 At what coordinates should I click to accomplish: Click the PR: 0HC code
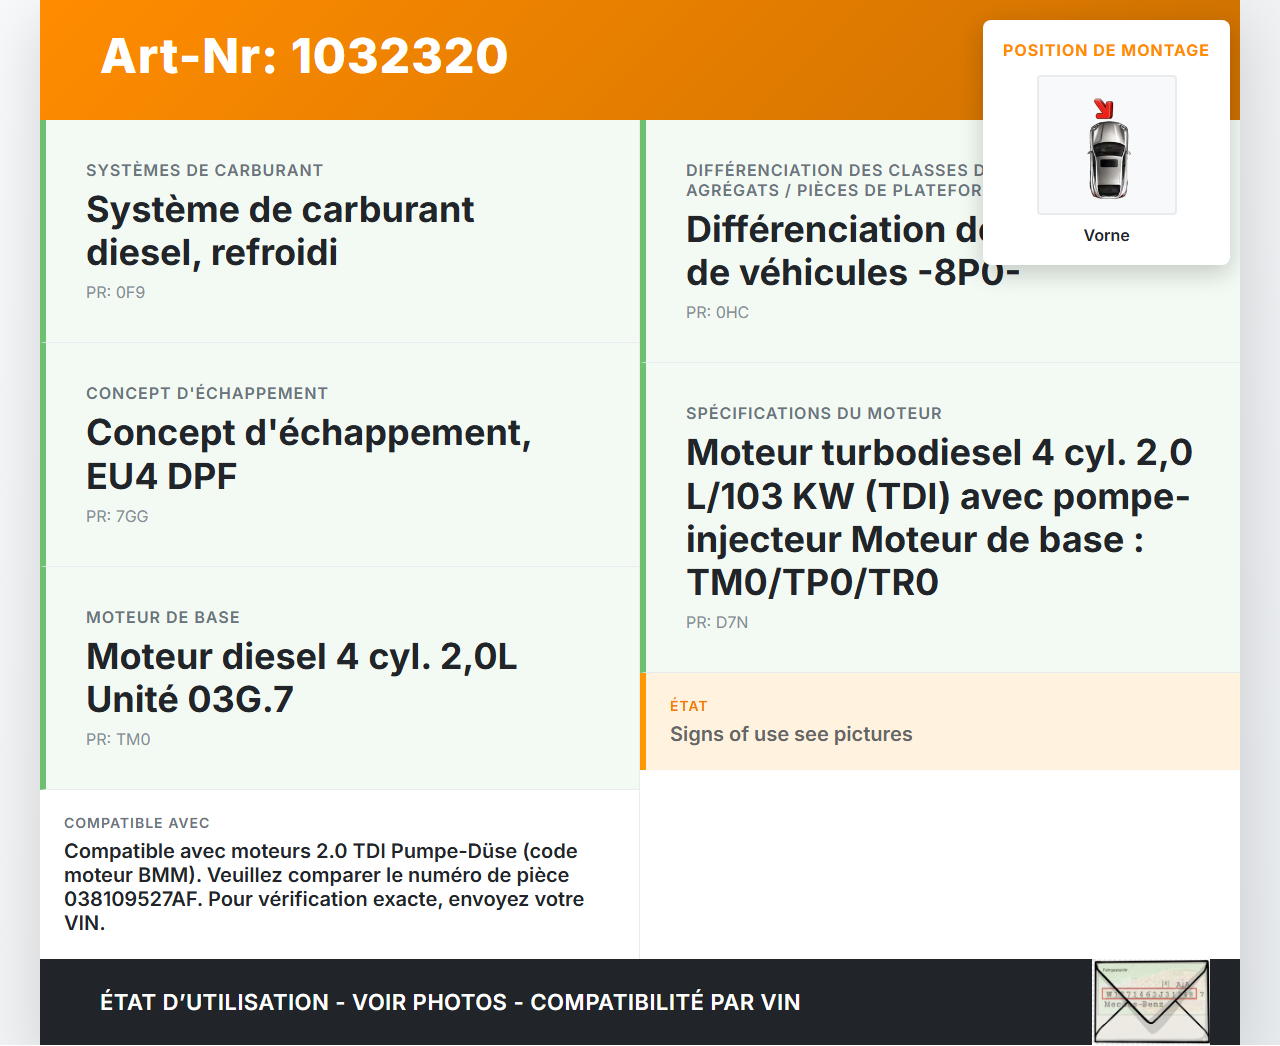(x=717, y=312)
